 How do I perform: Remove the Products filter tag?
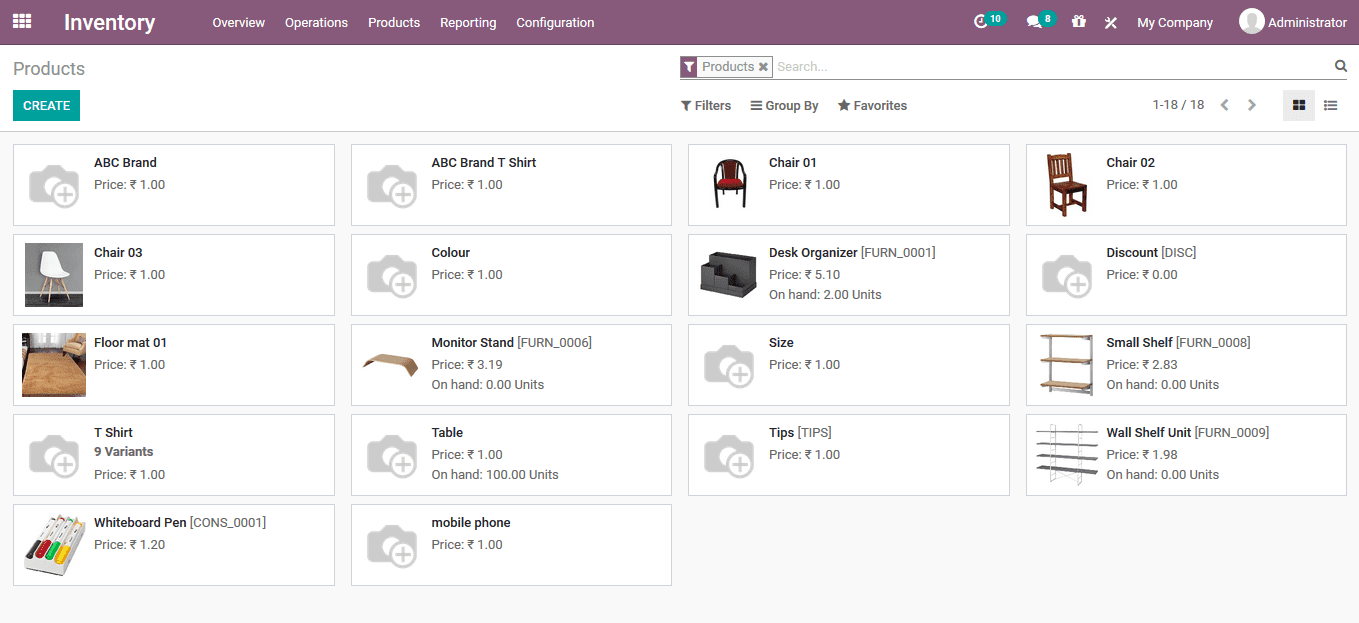pos(763,66)
